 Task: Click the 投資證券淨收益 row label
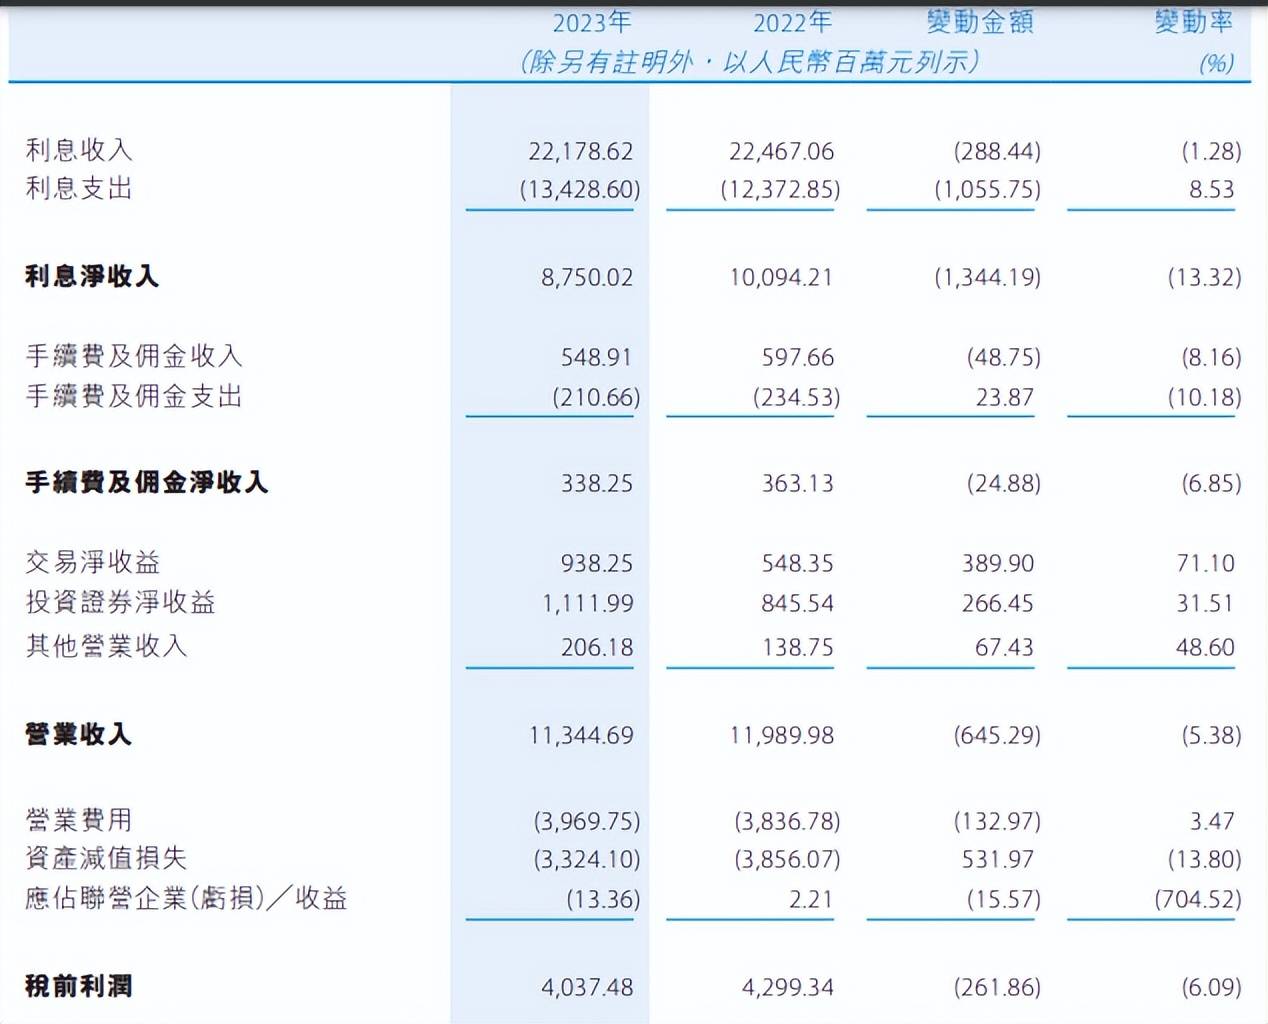coord(120,602)
